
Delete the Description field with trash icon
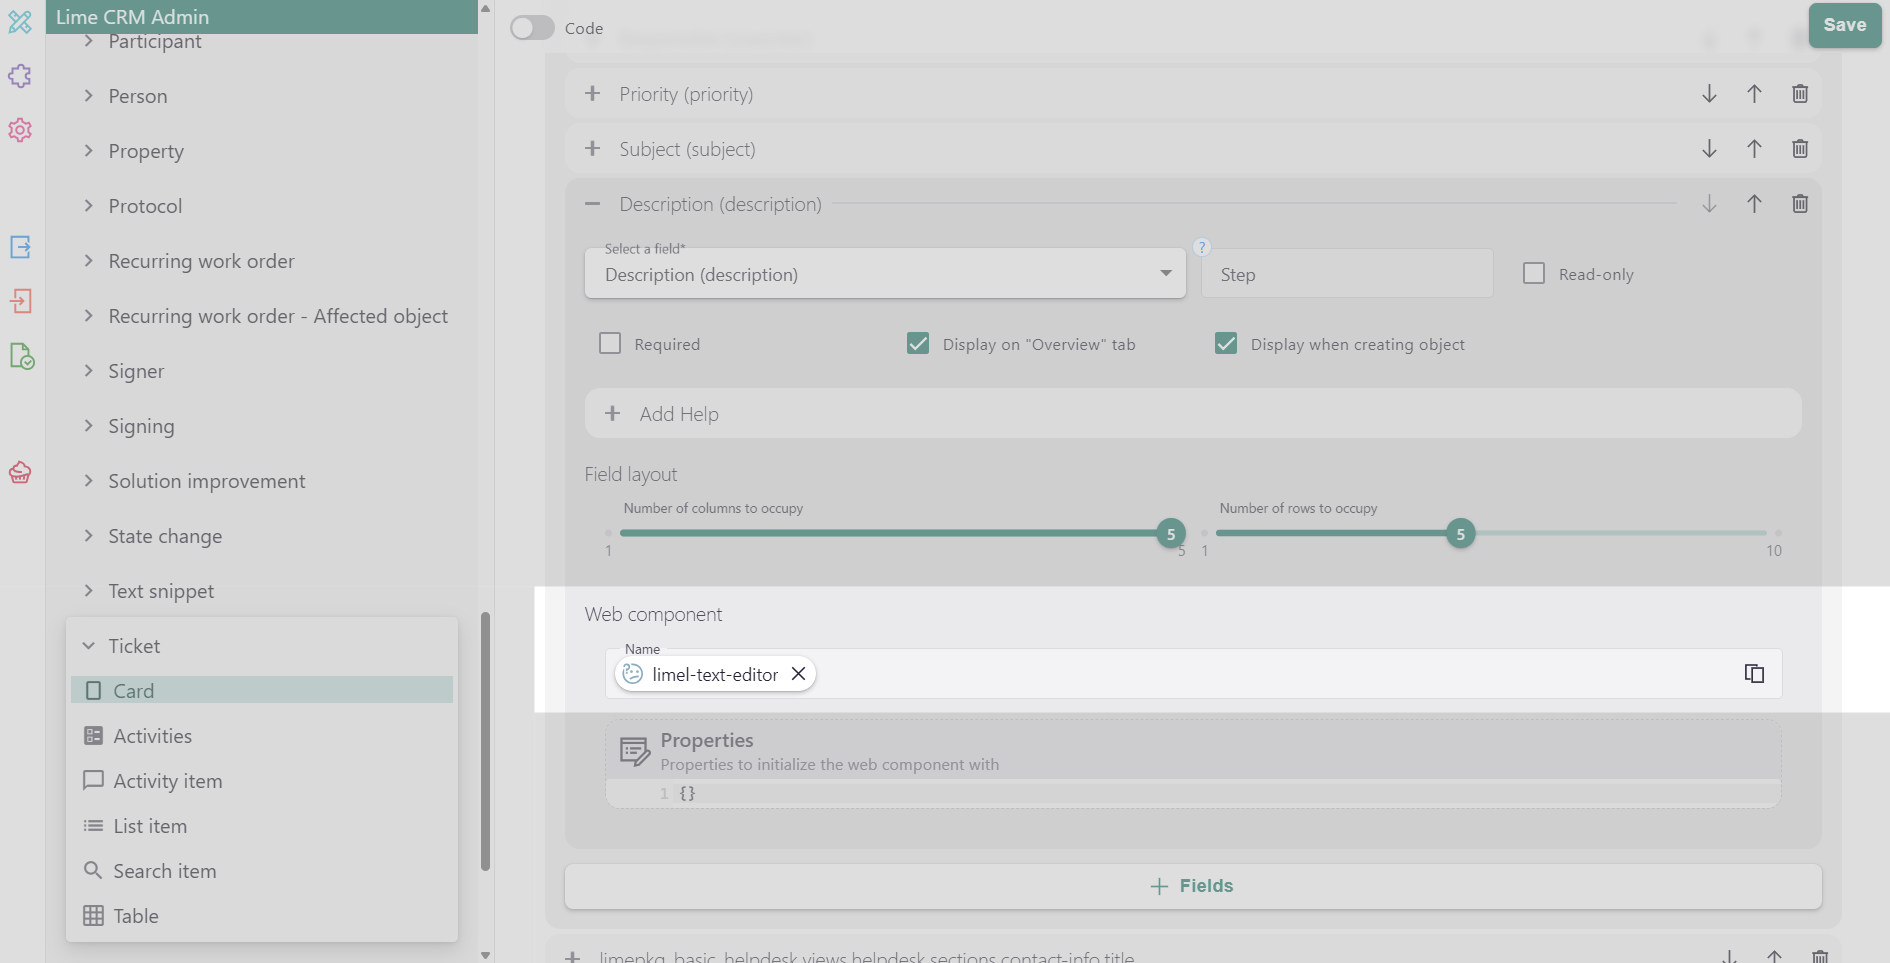1799,204
